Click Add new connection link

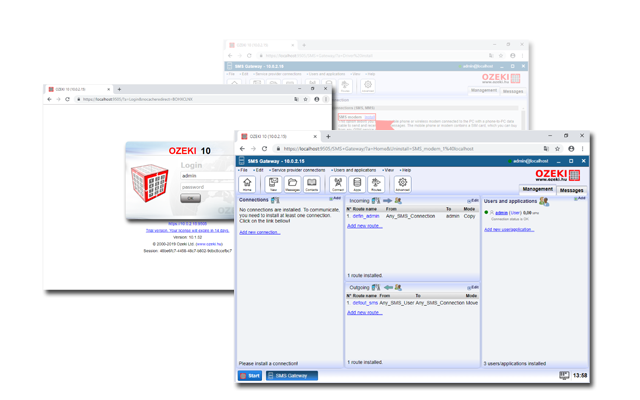pos(260,232)
